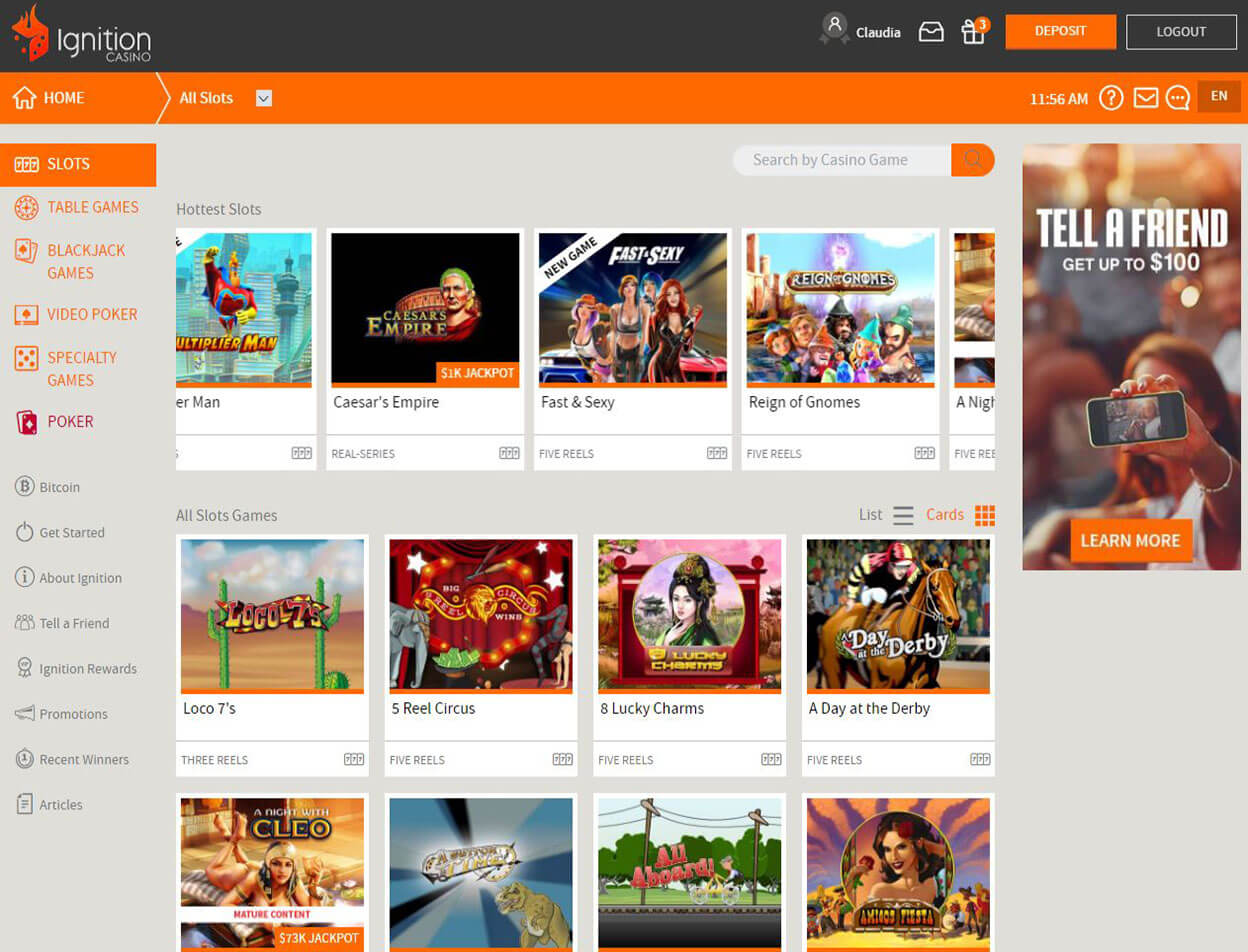Image resolution: width=1248 pixels, height=952 pixels.
Task: Click the Promotions link text
Action: pyautogui.click(x=73, y=714)
